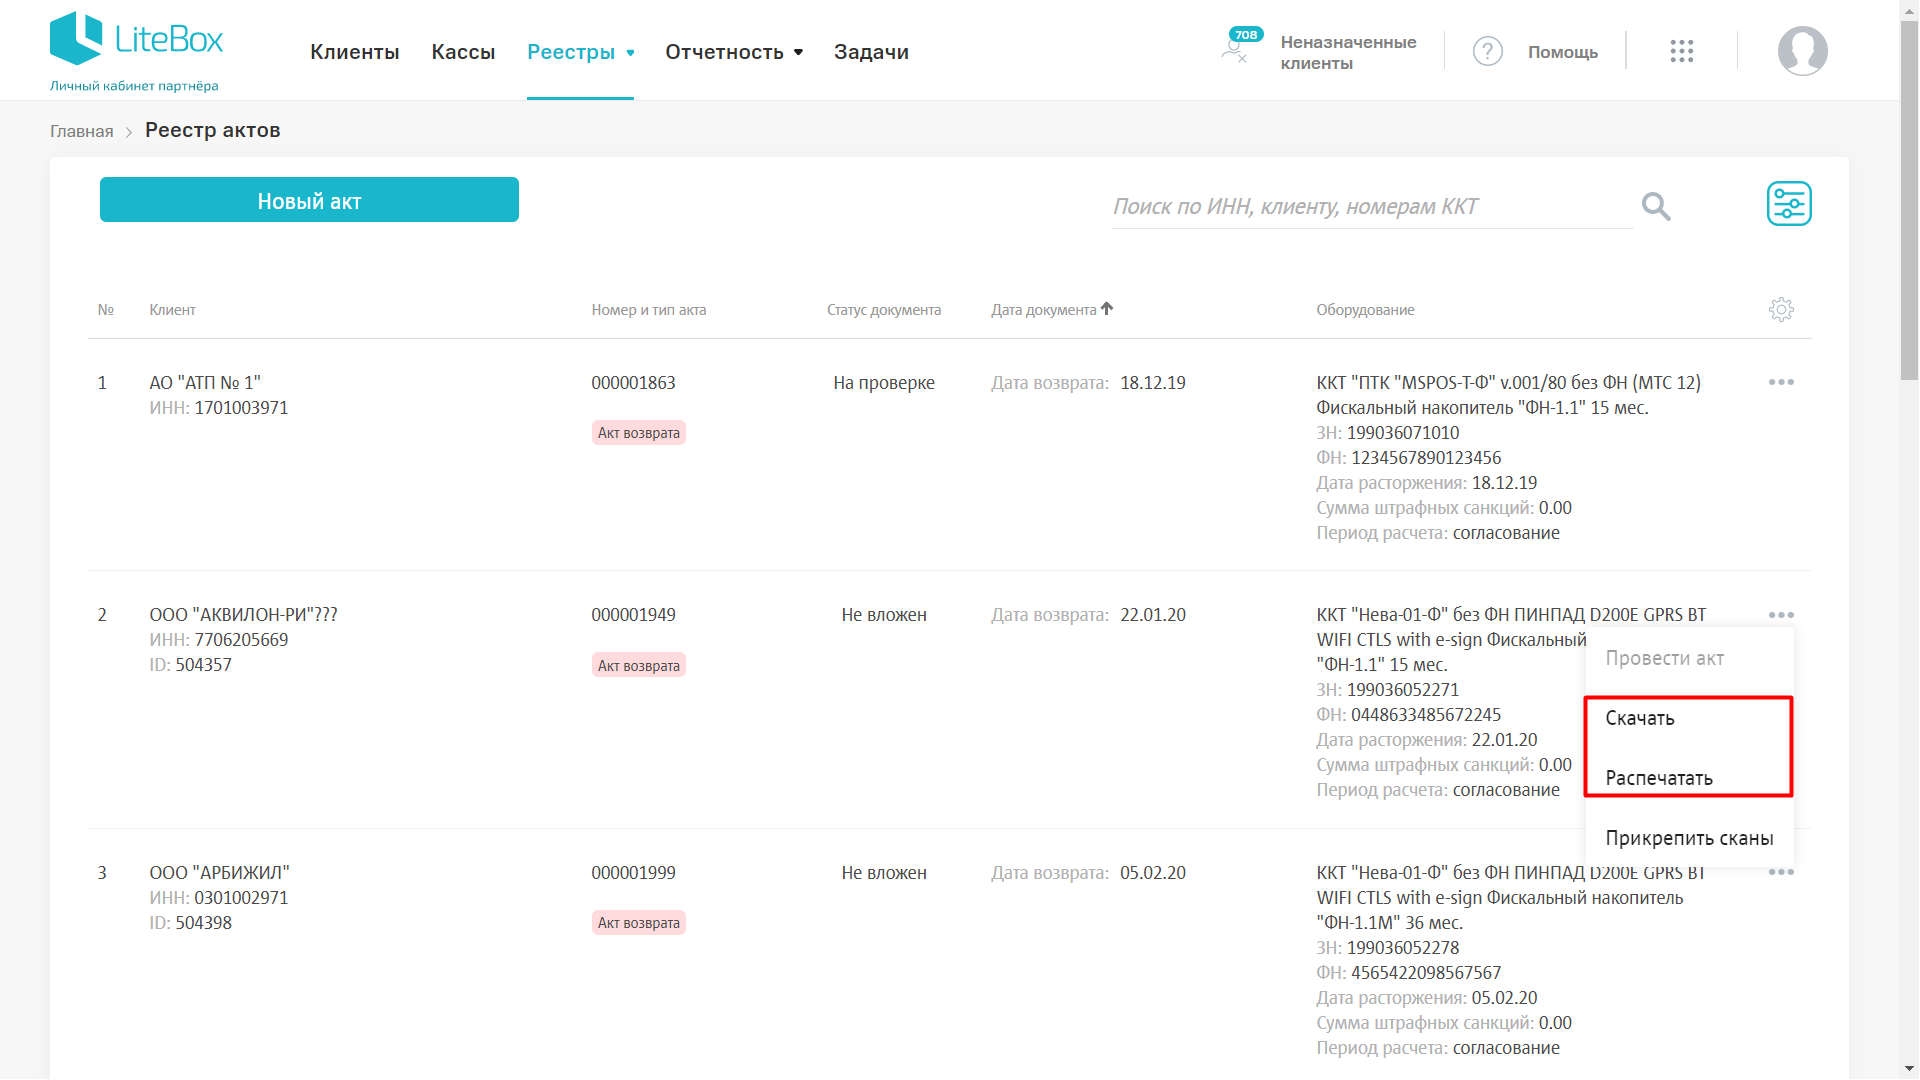Click ЗН number 199036052278
This screenshot has width=1920, height=1080.
pyautogui.click(x=1403, y=948)
